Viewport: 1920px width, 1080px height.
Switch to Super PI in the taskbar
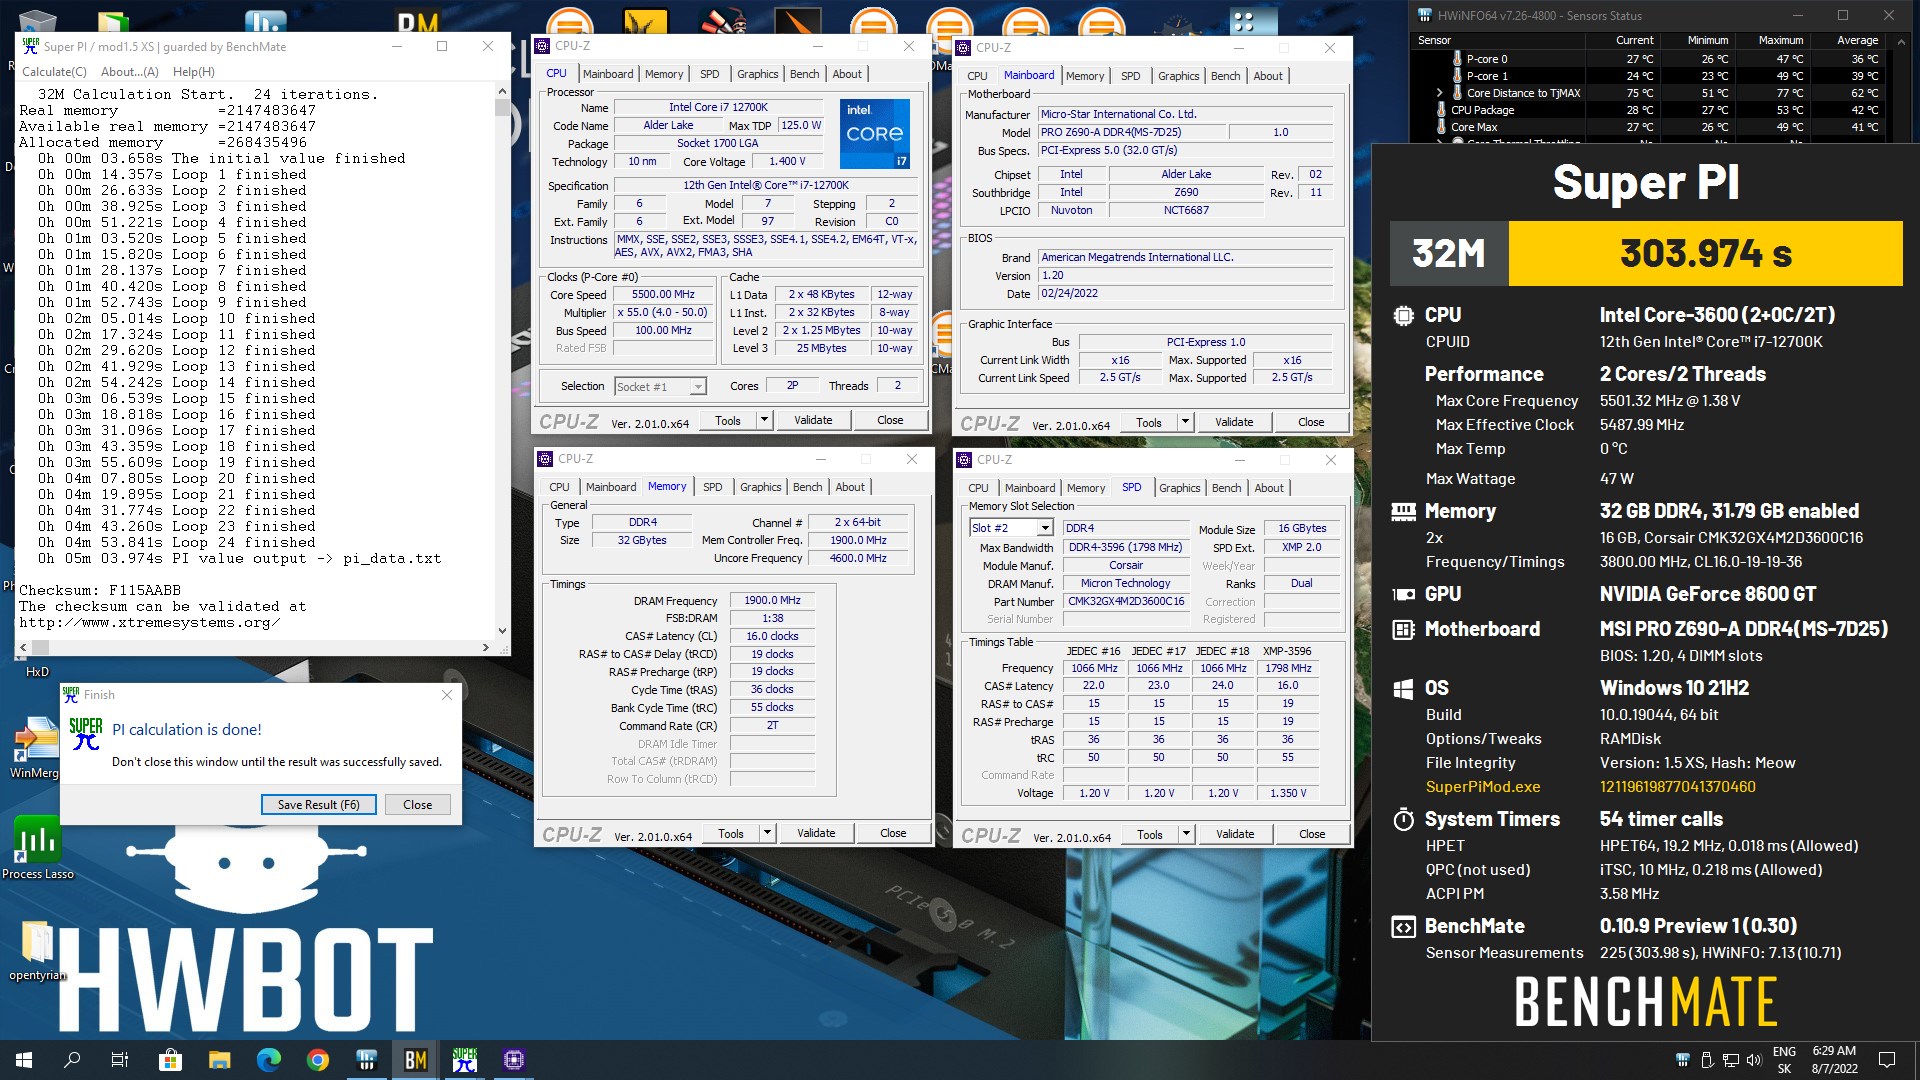click(x=464, y=1060)
